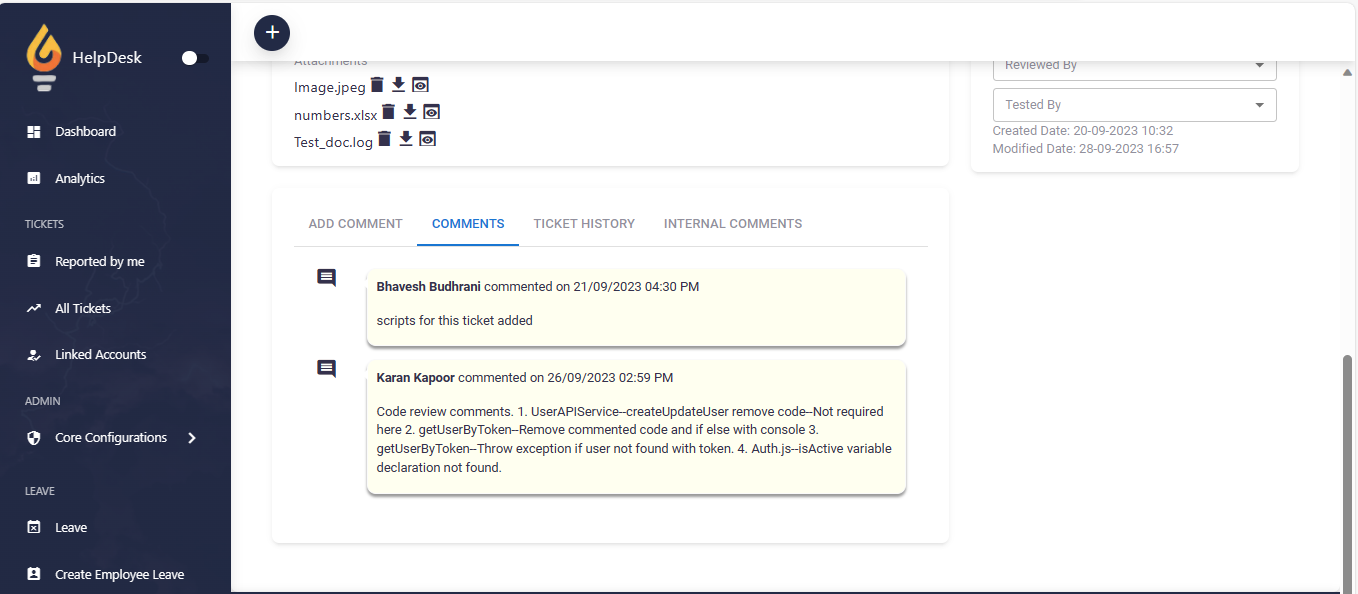The image size is (1358, 594).
Task: Expand the Core Configurations menu
Action: 192,438
